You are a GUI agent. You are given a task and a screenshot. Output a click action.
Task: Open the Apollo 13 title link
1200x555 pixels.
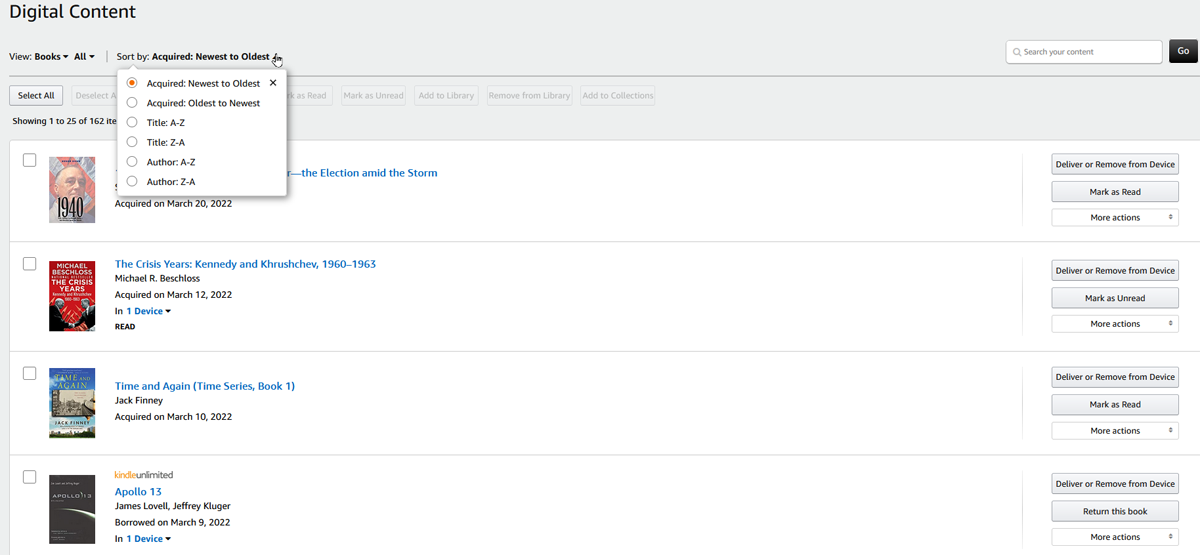click(138, 492)
